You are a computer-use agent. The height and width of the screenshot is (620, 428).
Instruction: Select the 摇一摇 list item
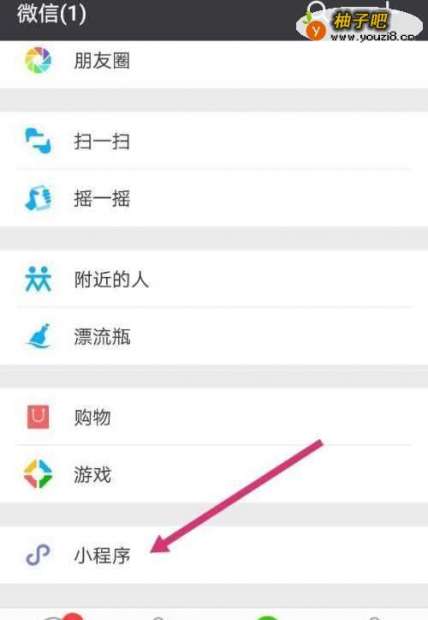[214, 198]
